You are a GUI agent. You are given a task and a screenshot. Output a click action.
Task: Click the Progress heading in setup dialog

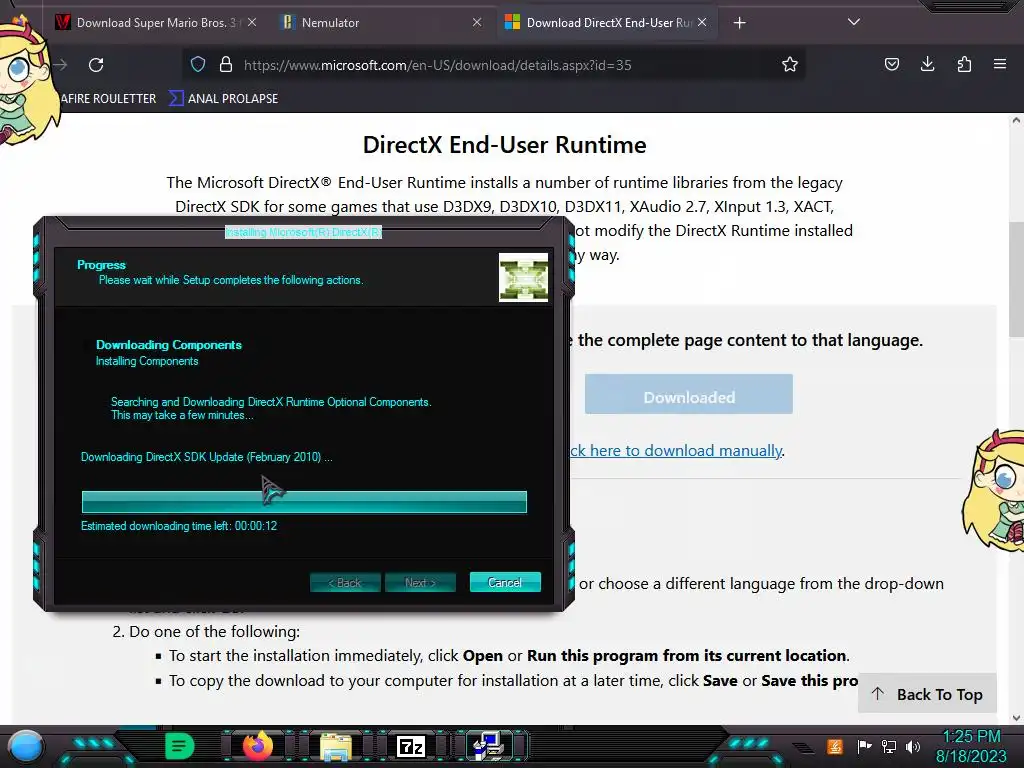click(x=101, y=264)
